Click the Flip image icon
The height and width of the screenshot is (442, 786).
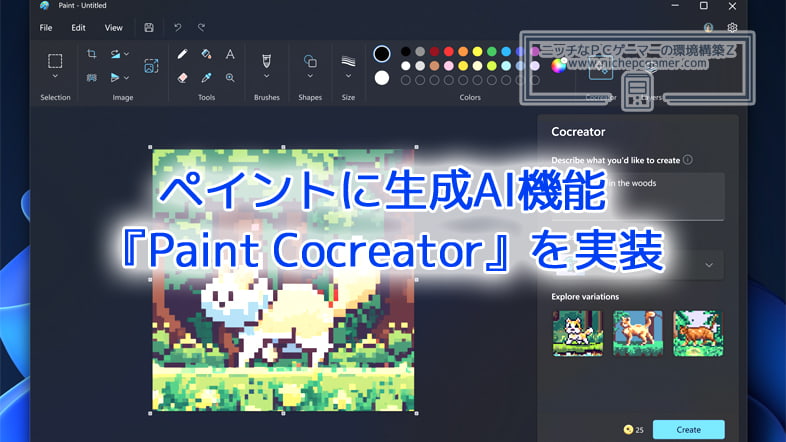[115, 78]
